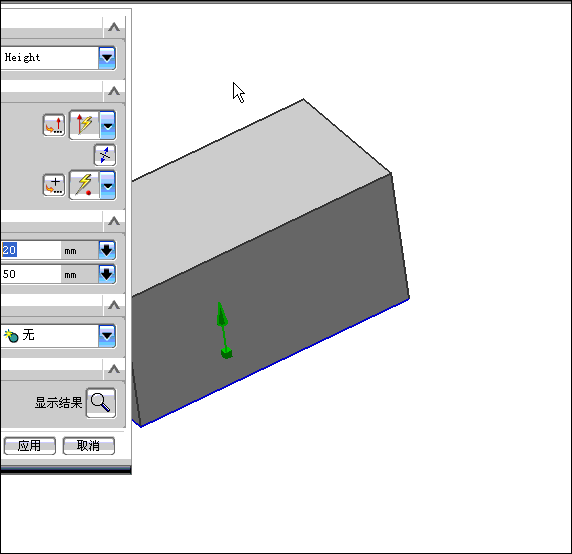The height and width of the screenshot is (554, 572).
Task: Click the 取消 cancel button
Action: click(x=89, y=446)
